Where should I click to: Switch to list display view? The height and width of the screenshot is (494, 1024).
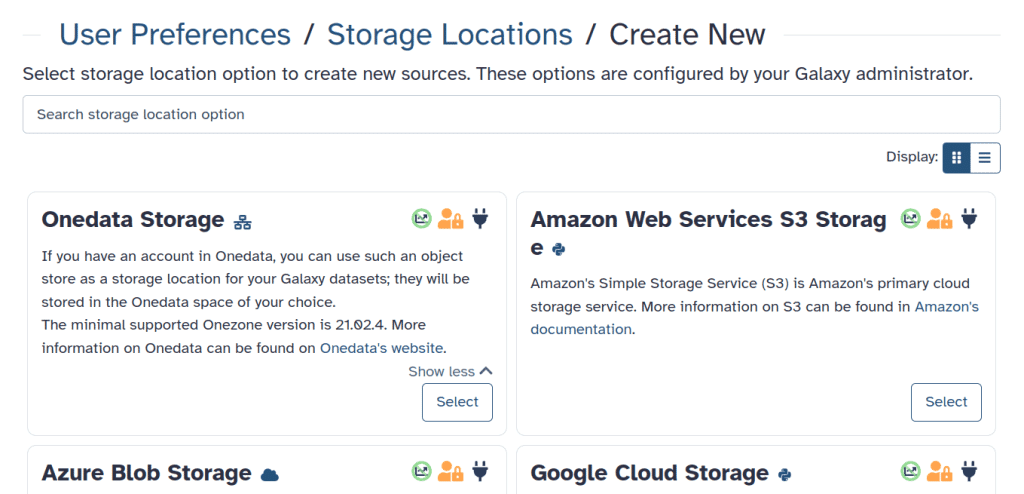(x=985, y=157)
